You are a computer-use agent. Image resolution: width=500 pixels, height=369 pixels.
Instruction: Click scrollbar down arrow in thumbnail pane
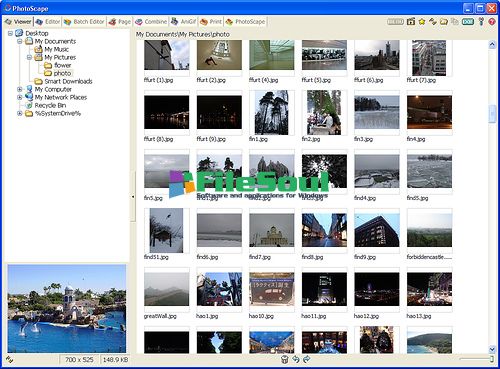click(x=492, y=349)
